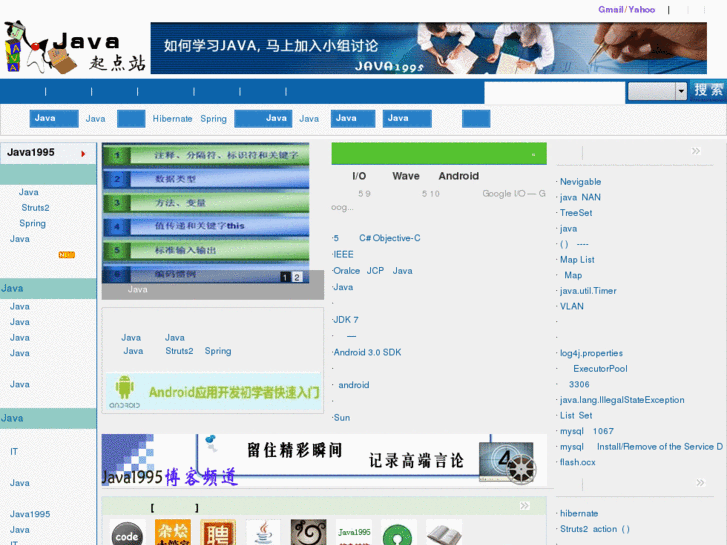Click the Java duke site logo
Image resolution: width=727 pixels, height=545 pixels.
coord(75,48)
